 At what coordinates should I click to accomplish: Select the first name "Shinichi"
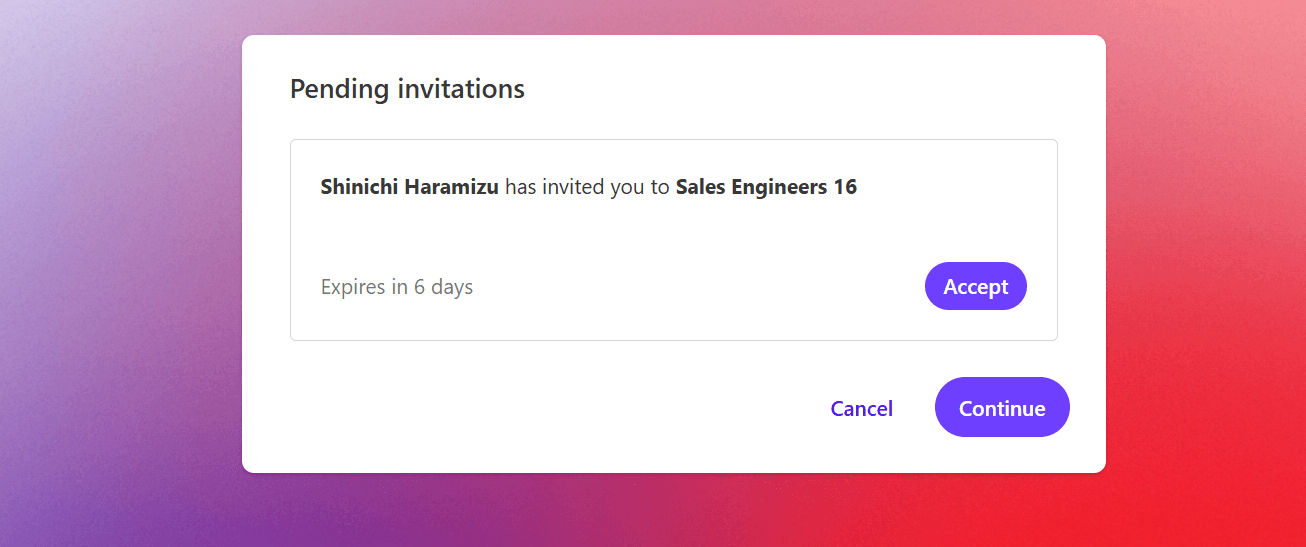point(359,187)
